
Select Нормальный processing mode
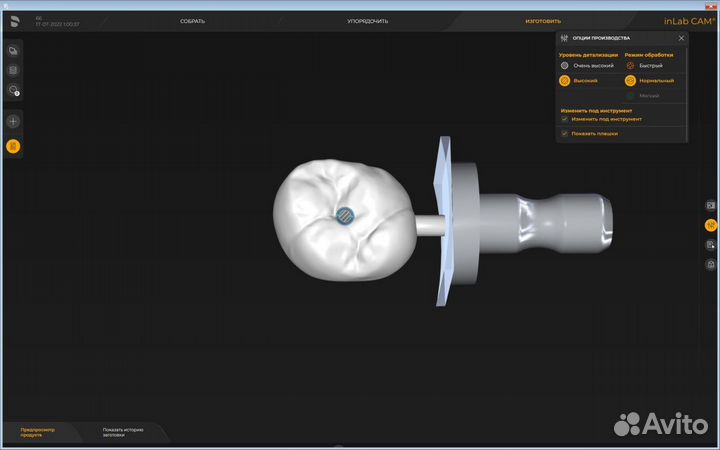650,81
